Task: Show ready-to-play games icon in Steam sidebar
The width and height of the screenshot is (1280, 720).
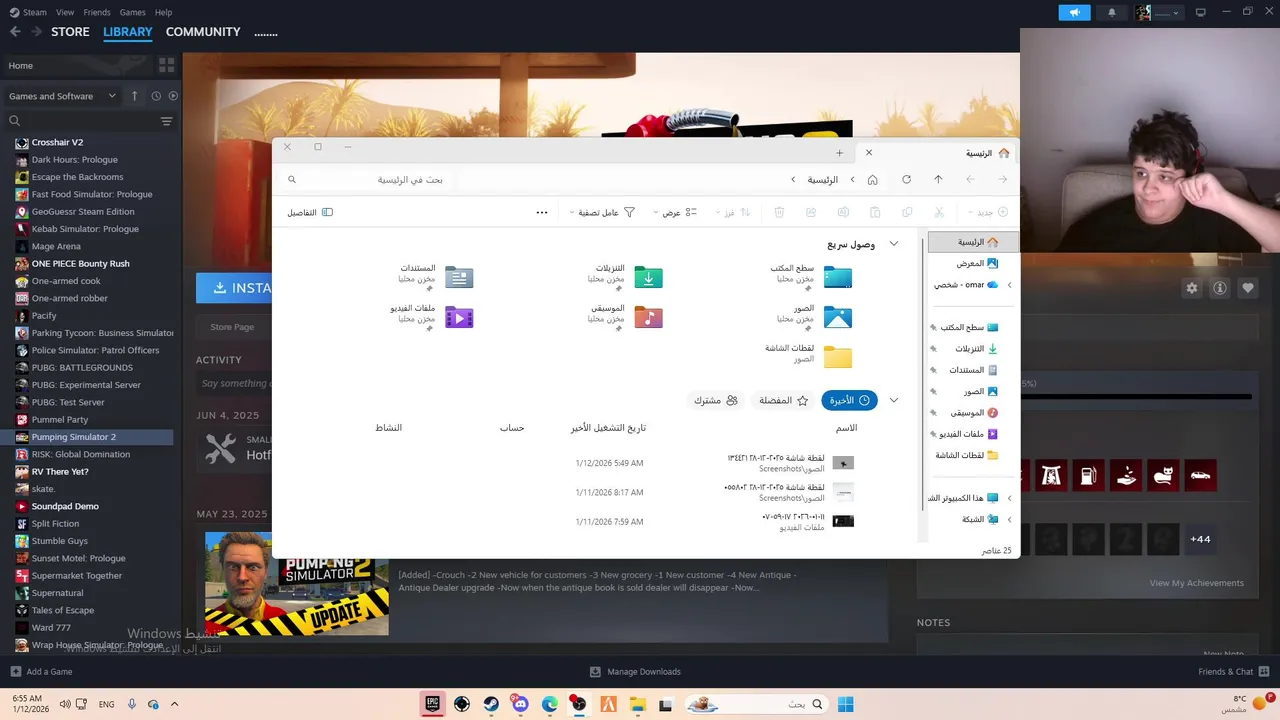Action: (x=173, y=96)
